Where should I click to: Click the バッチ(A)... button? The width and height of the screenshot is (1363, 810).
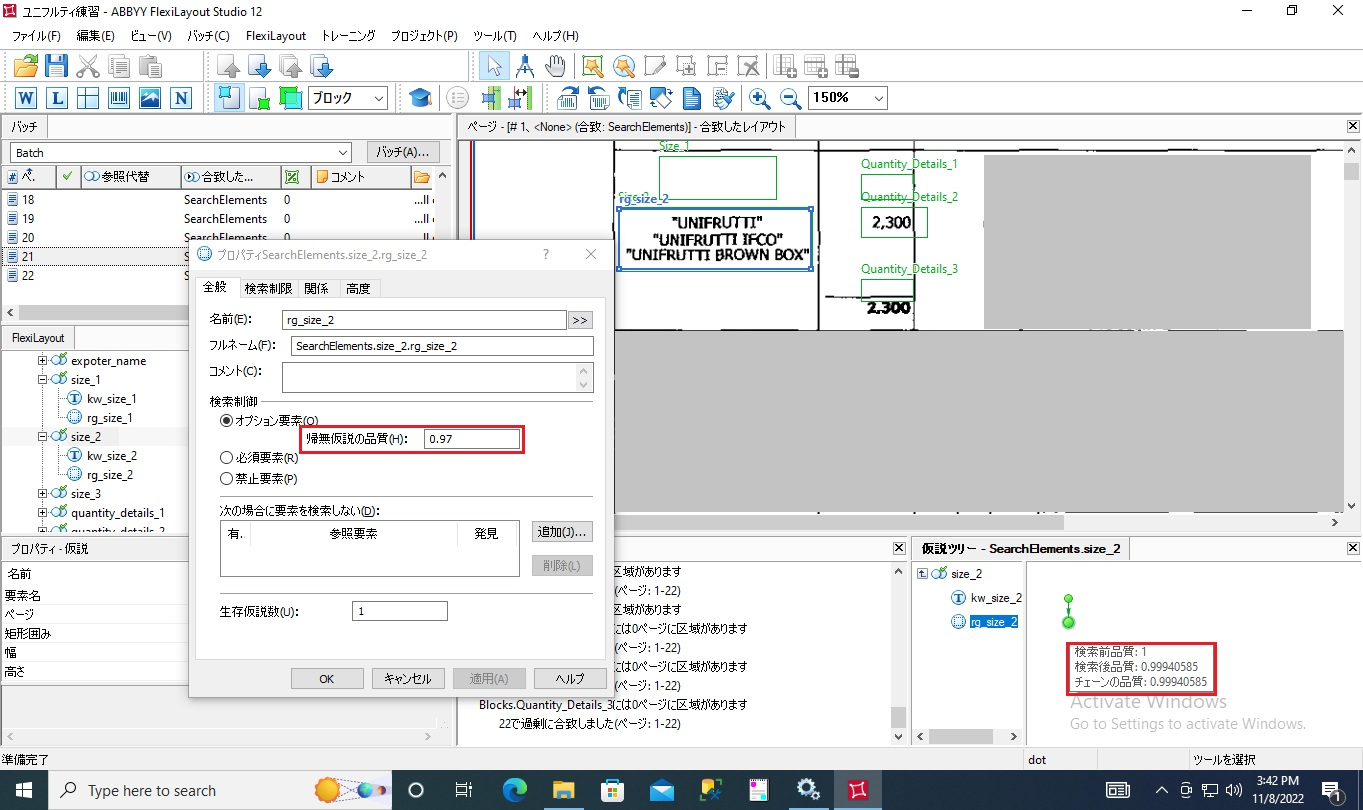pyautogui.click(x=404, y=153)
